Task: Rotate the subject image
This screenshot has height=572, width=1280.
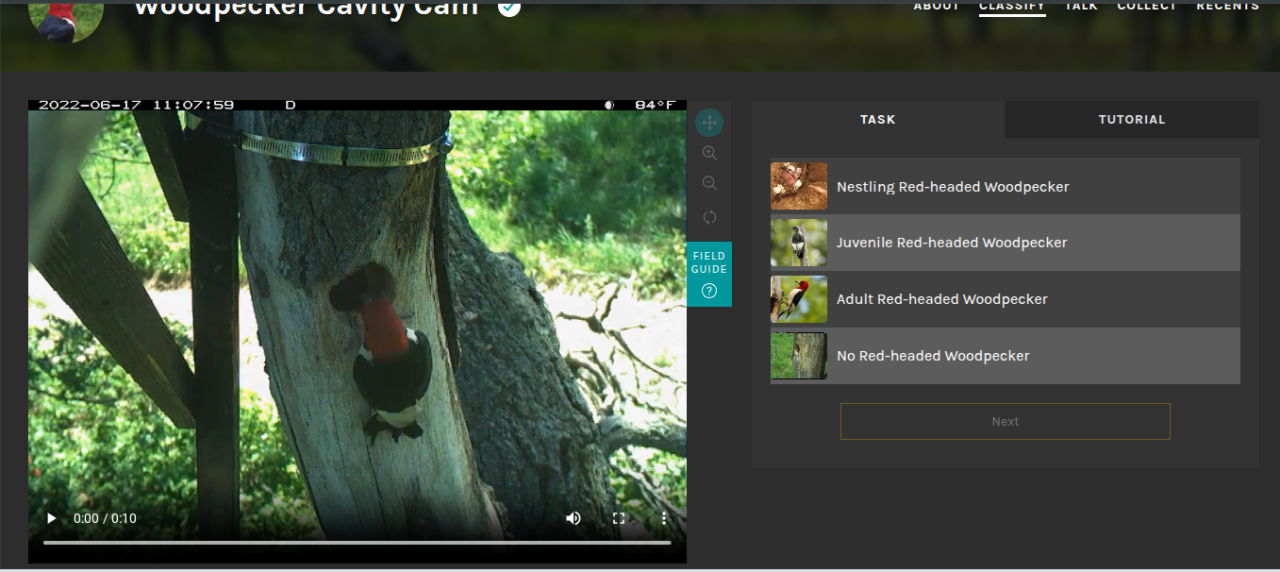Action: click(x=709, y=217)
